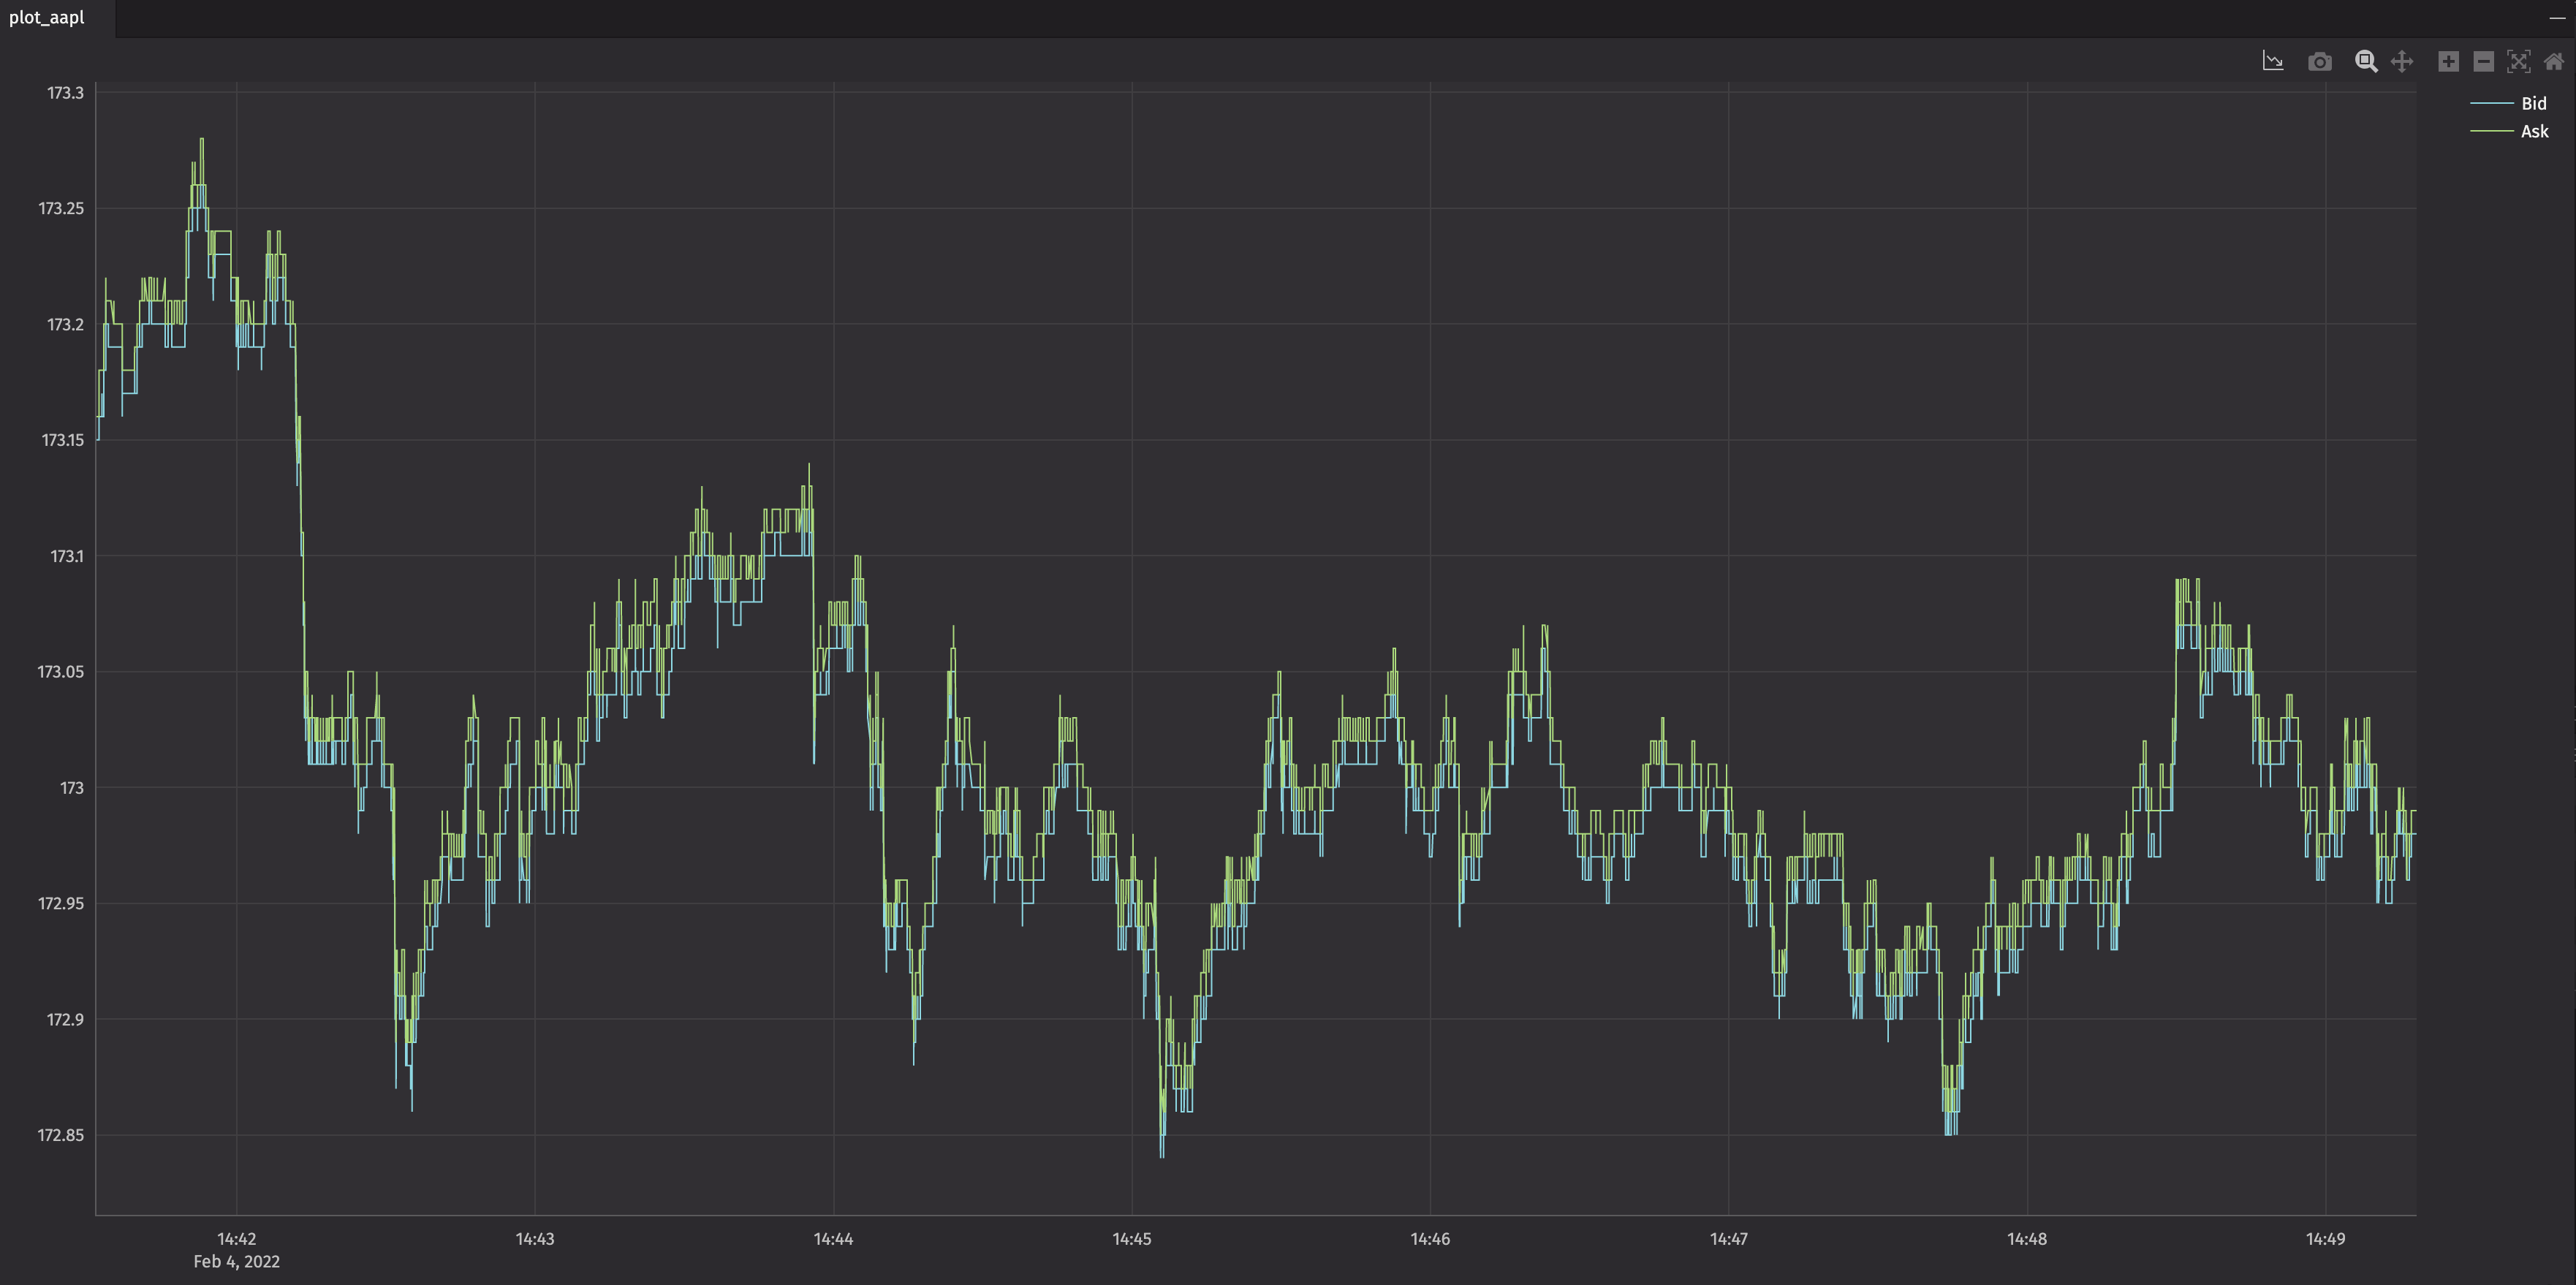Activate the pan arrows tool

pyautogui.click(x=2402, y=62)
